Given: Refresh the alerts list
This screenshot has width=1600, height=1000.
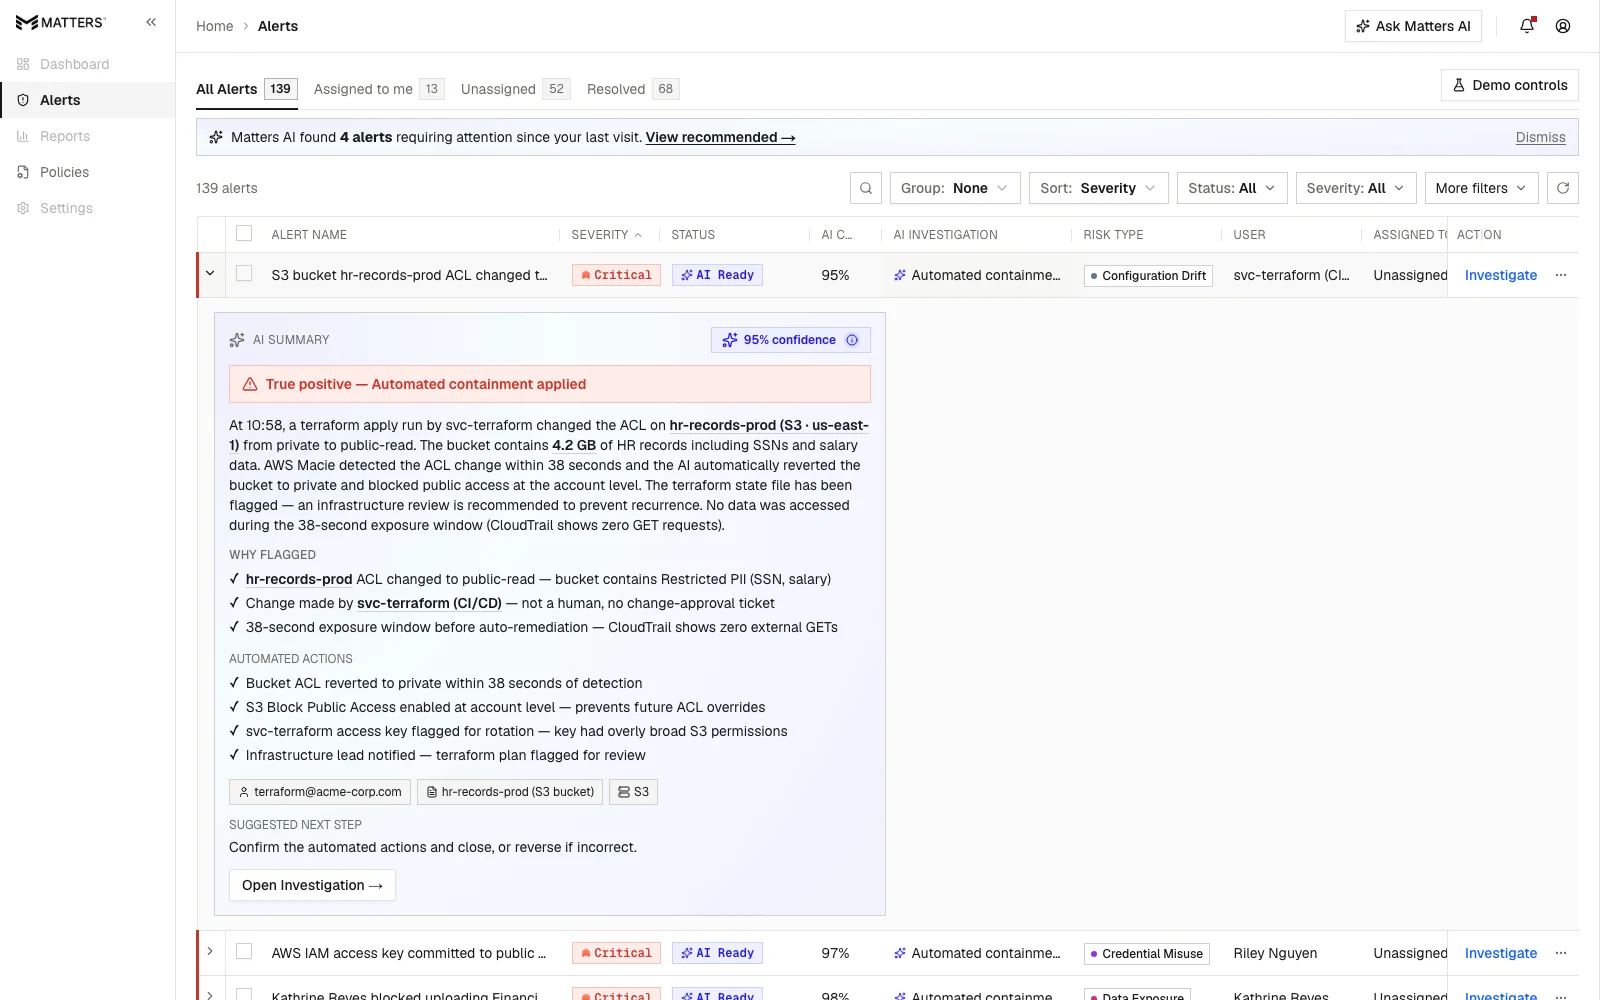Looking at the screenshot, I should point(1563,188).
